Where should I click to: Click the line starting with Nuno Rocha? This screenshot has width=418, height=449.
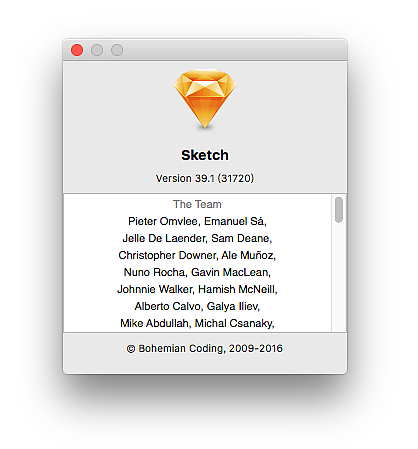coord(197,272)
